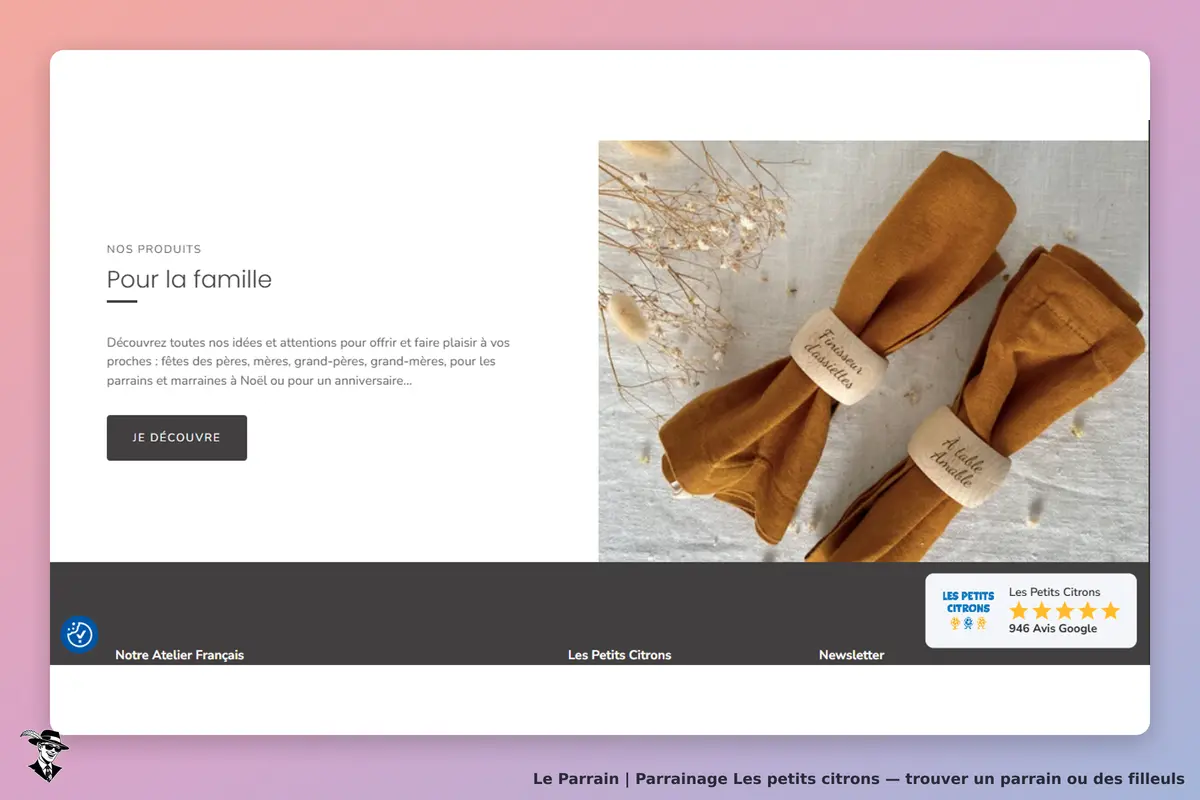Click the napkin rings product photo
The image size is (1200, 800).
873,351
